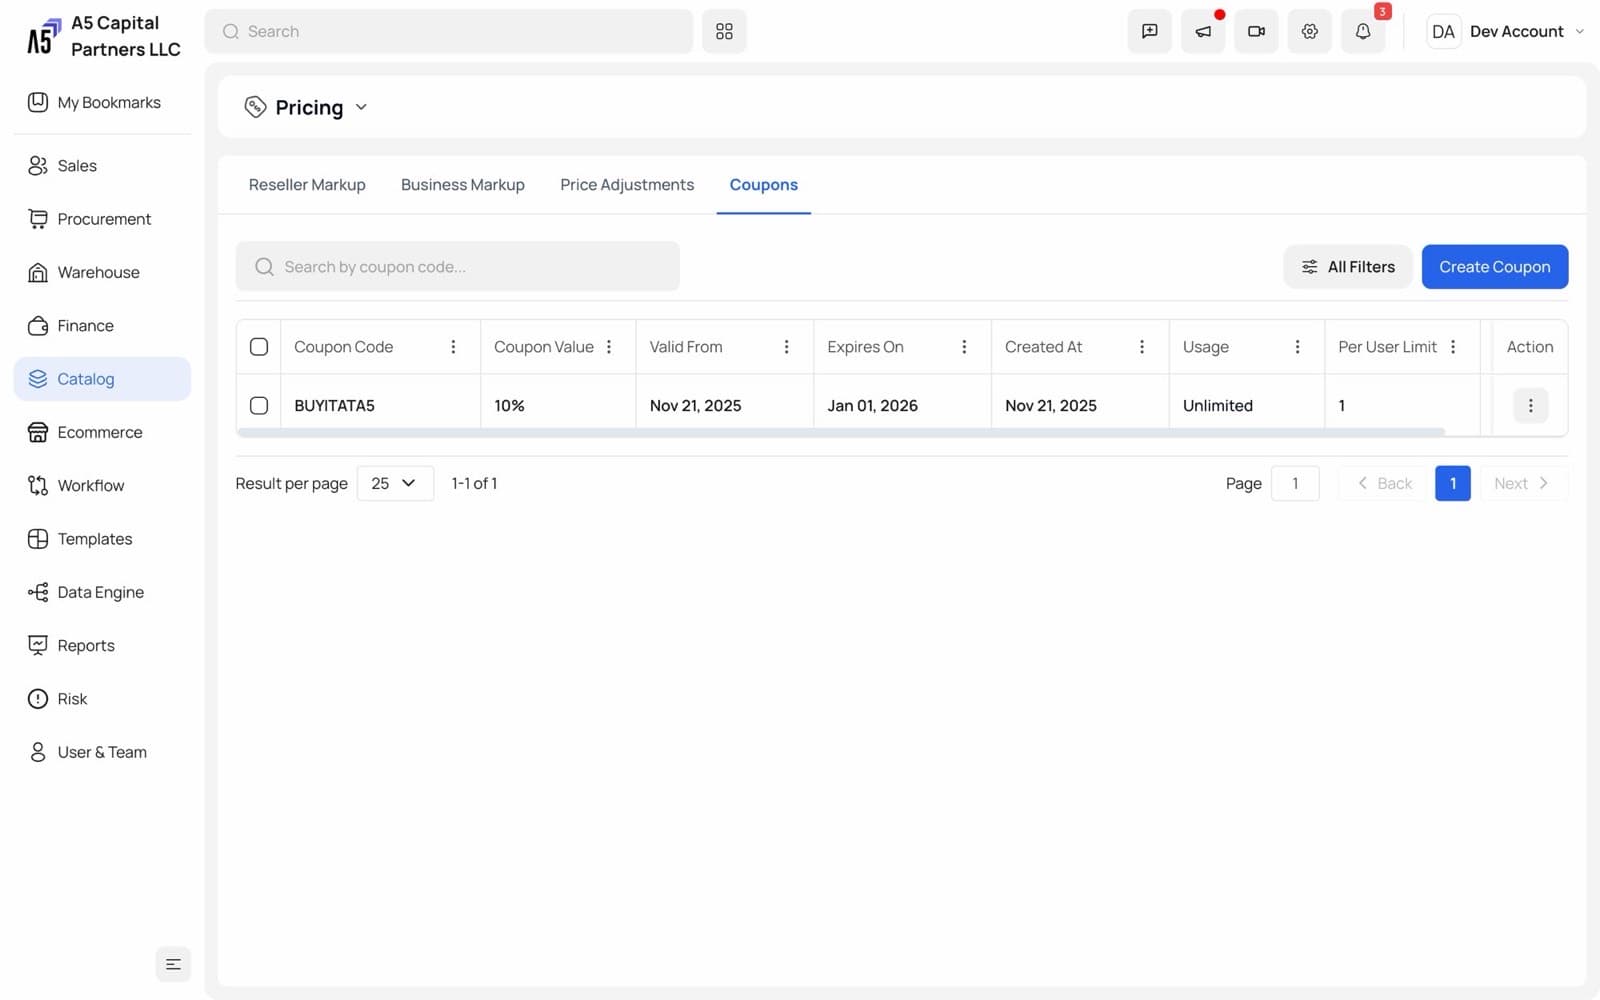Open the Created At column options
This screenshot has width=1600, height=1000.
click(1142, 347)
